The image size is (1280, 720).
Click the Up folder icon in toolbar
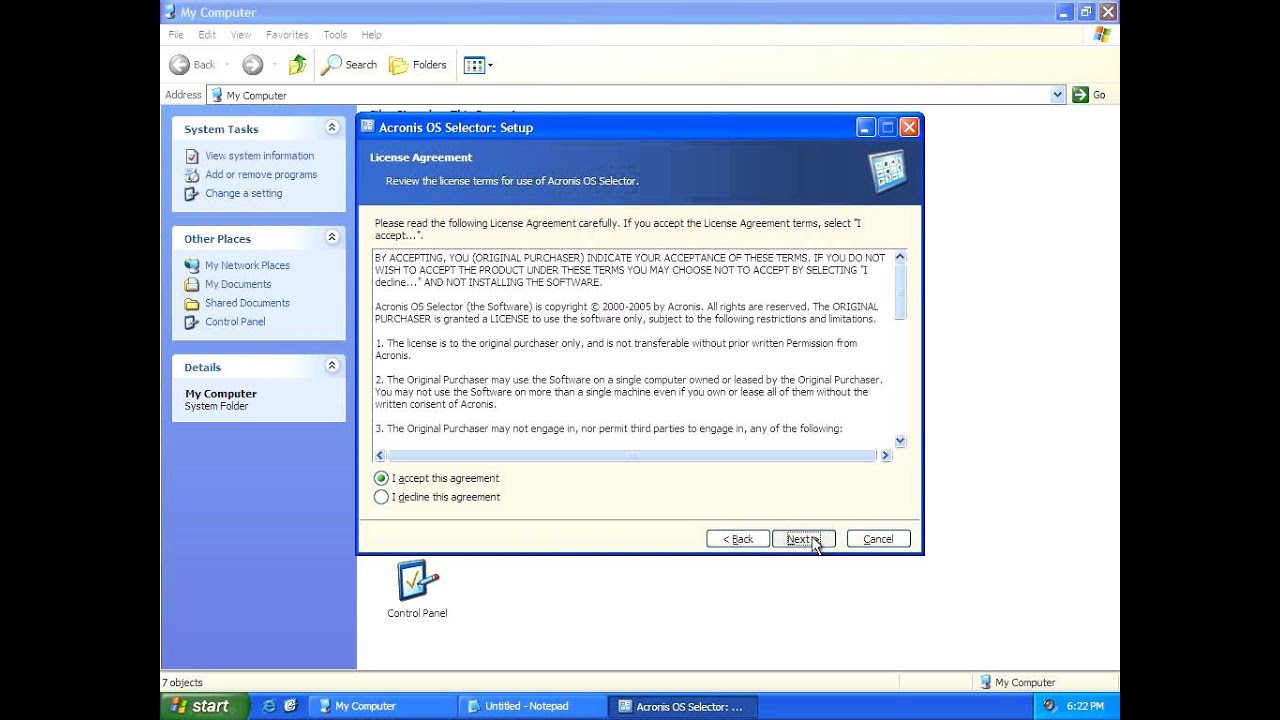tap(297, 65)
